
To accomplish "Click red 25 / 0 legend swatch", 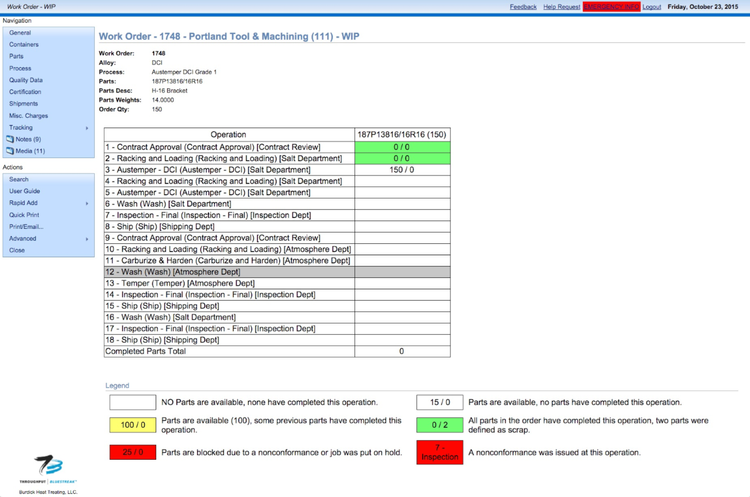I will 132,452.
